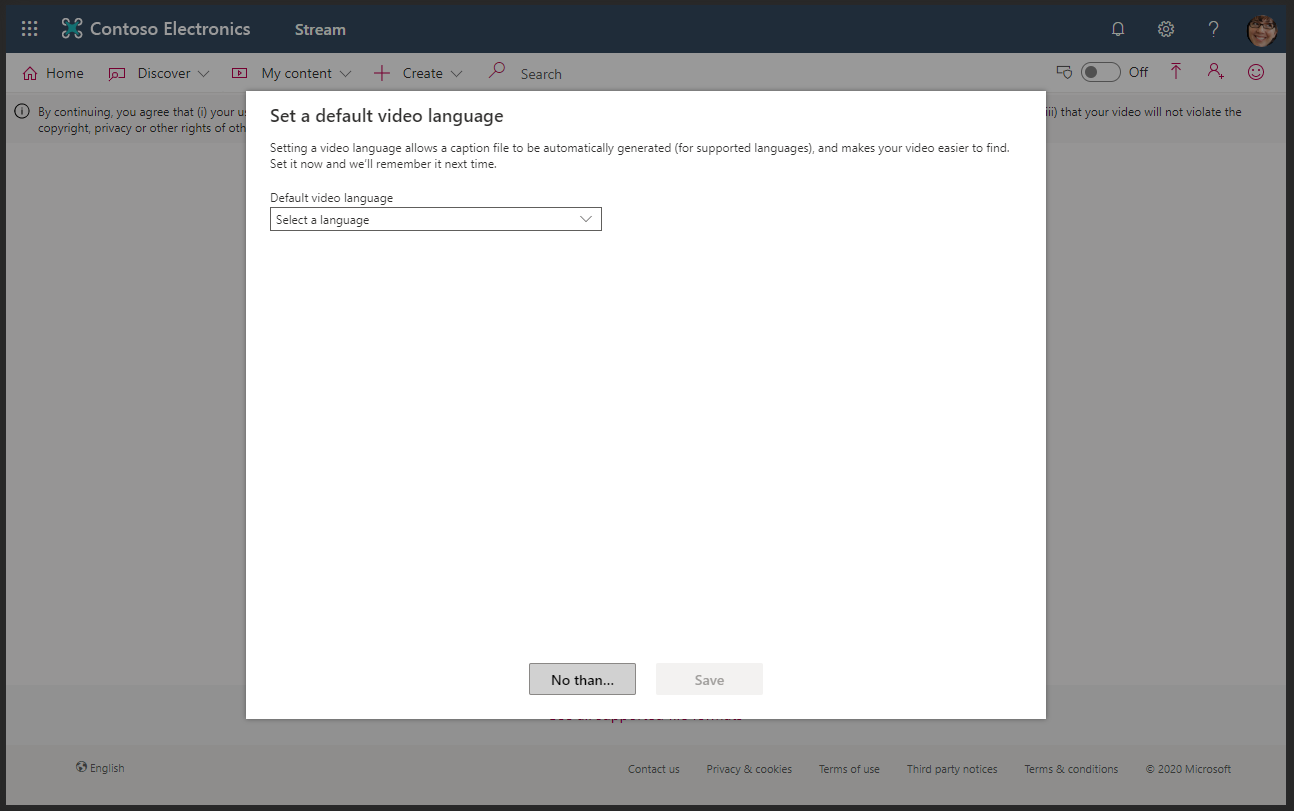Click the Home house icon
Screen dimensions: 1294x811
coord(29,73)
